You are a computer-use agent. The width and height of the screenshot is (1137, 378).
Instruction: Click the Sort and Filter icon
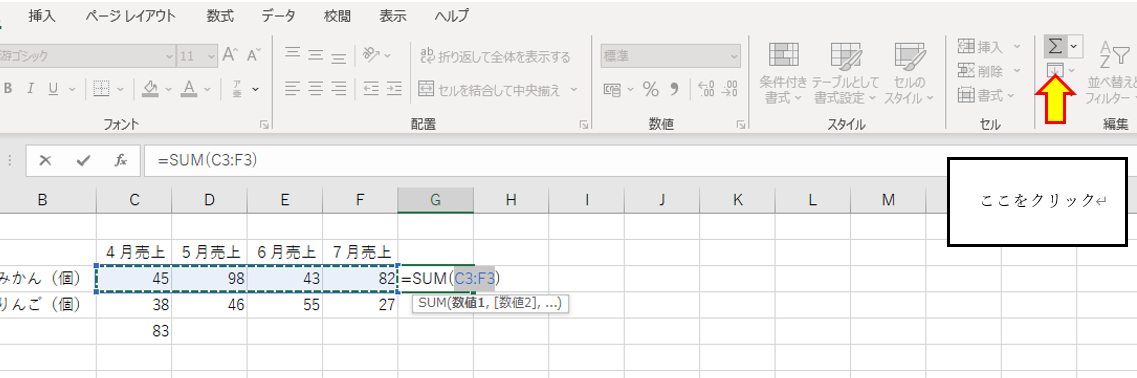1114,54
